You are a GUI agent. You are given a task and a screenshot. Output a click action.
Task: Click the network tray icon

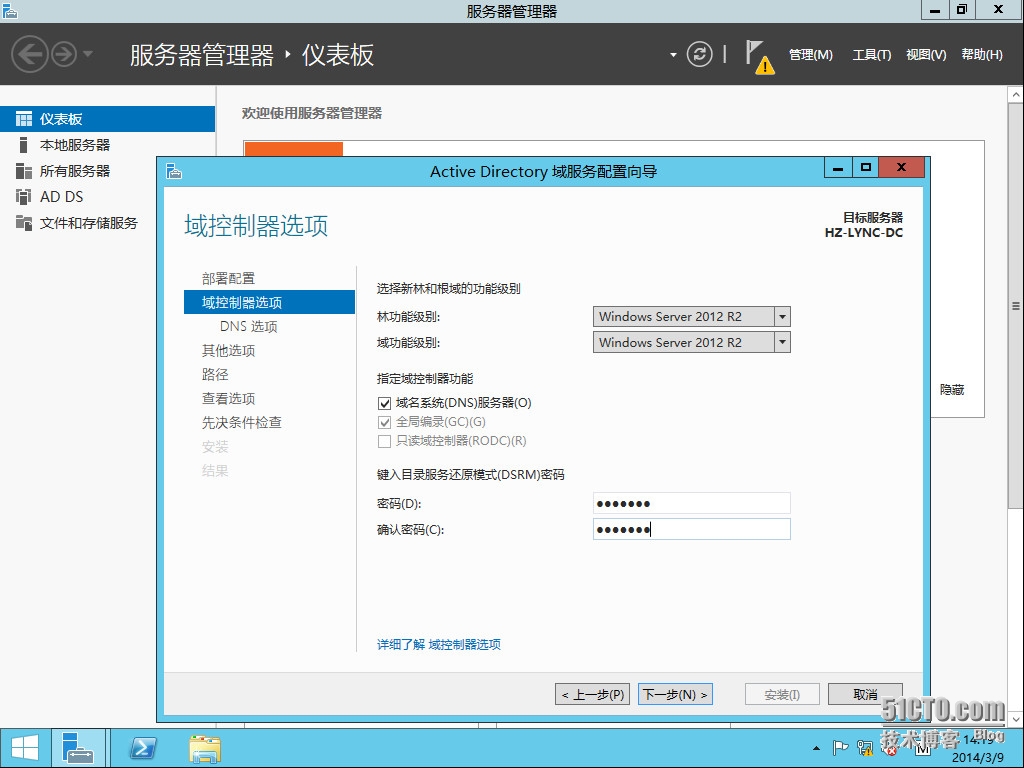(x=865, y=748)
